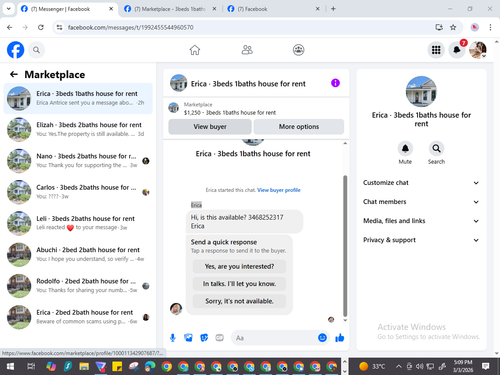Screen dimensions: 500x375
Task: Open Windows notification center icon
Action: (486, 366)
